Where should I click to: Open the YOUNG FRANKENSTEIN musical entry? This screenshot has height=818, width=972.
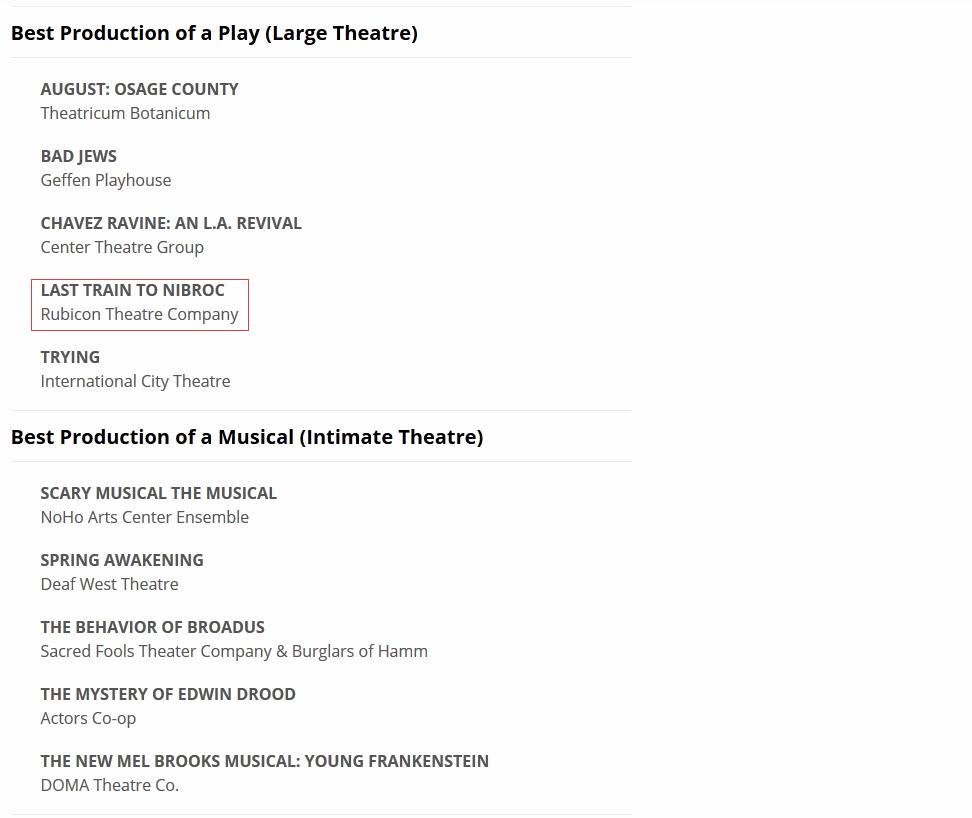pyautogui.click(x=264, y=761)
